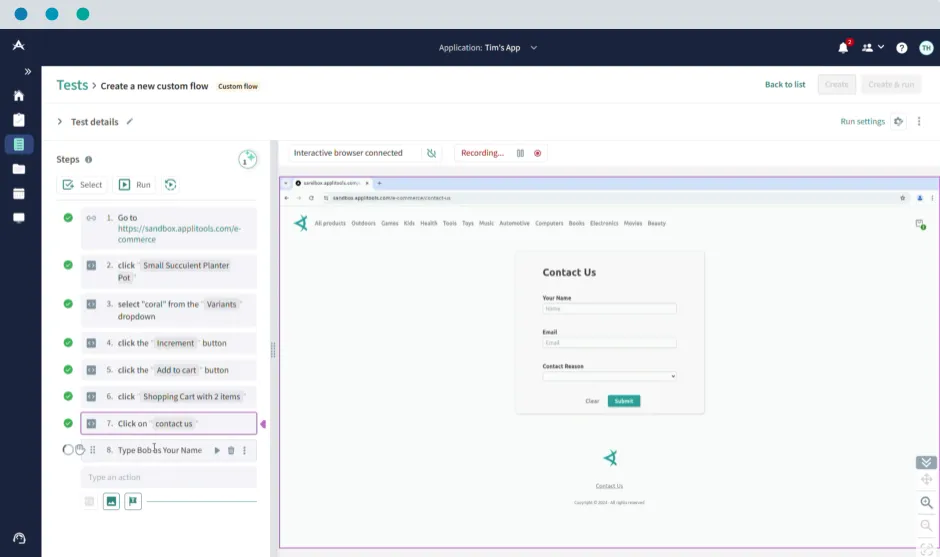Play step 8 Type Bob as Your Name
The height and width of the screenshot is (557, 940).
point(217,450)
